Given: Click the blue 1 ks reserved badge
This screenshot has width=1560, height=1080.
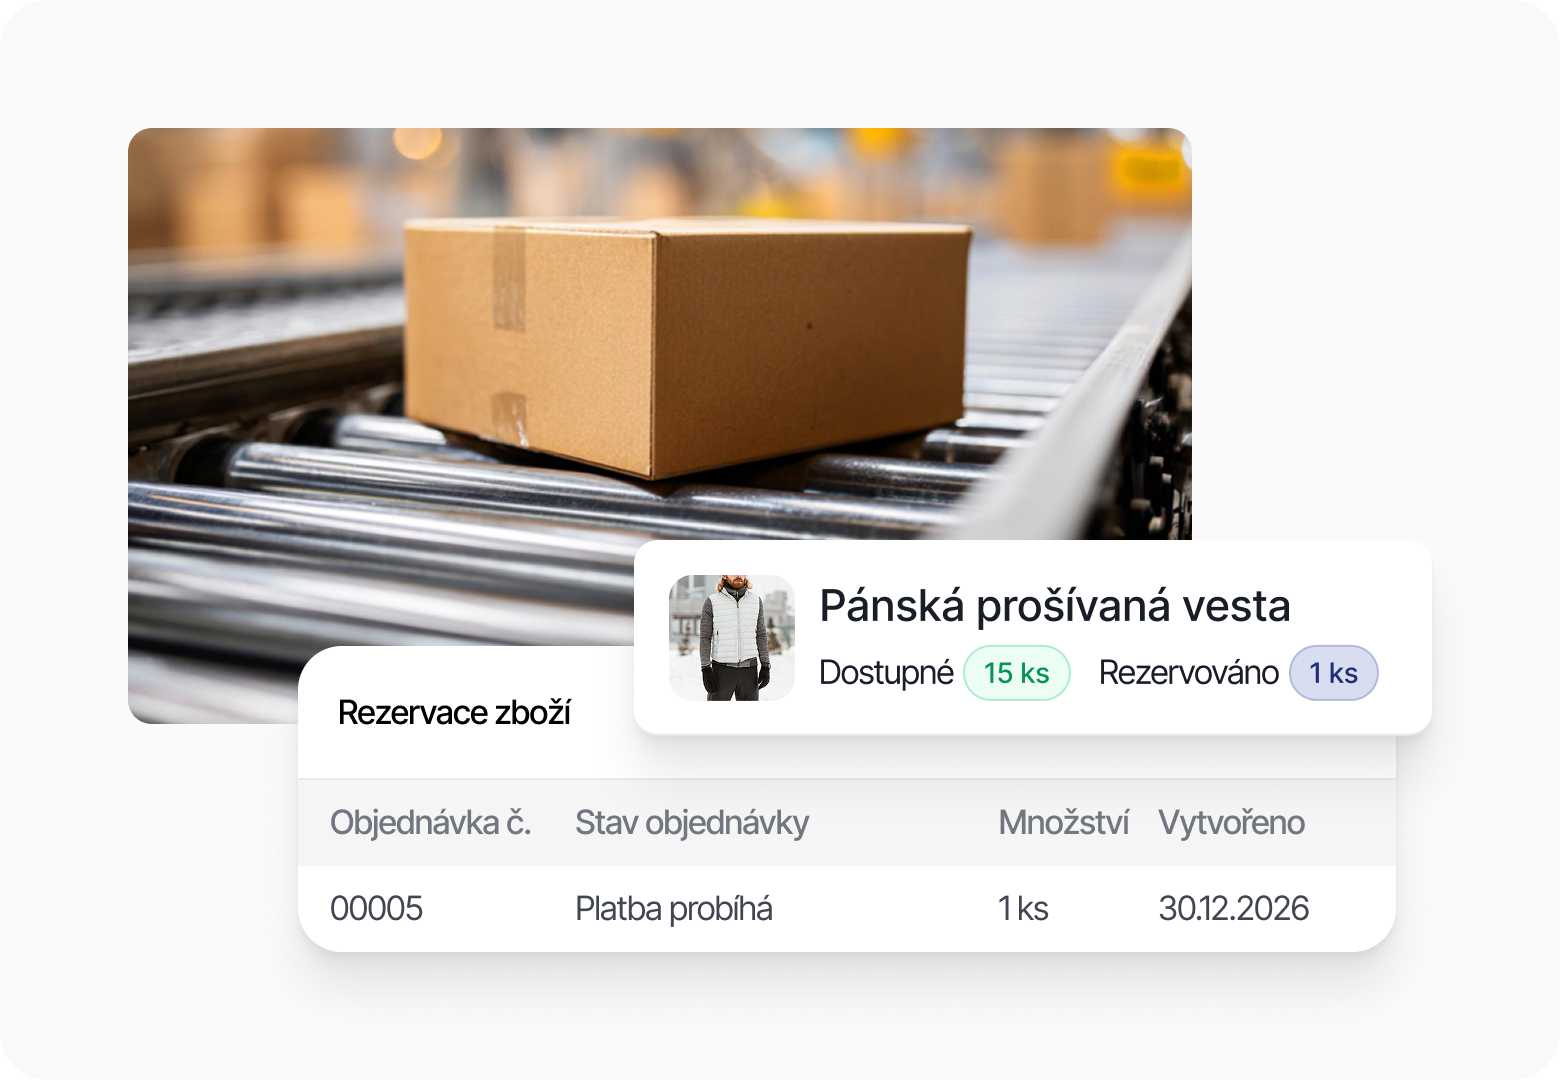Looking at the screenshot, I should [1334, 673].
